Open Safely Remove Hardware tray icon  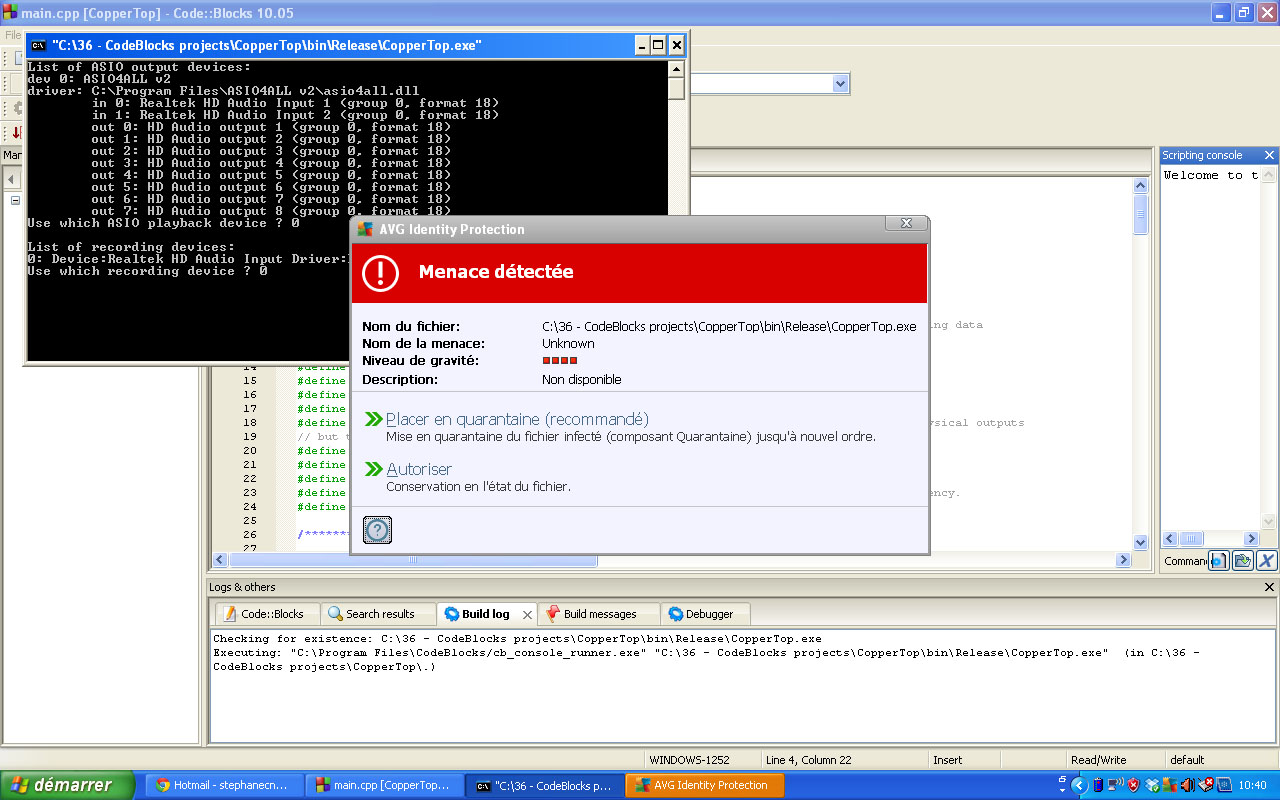tap(1206, 785)
